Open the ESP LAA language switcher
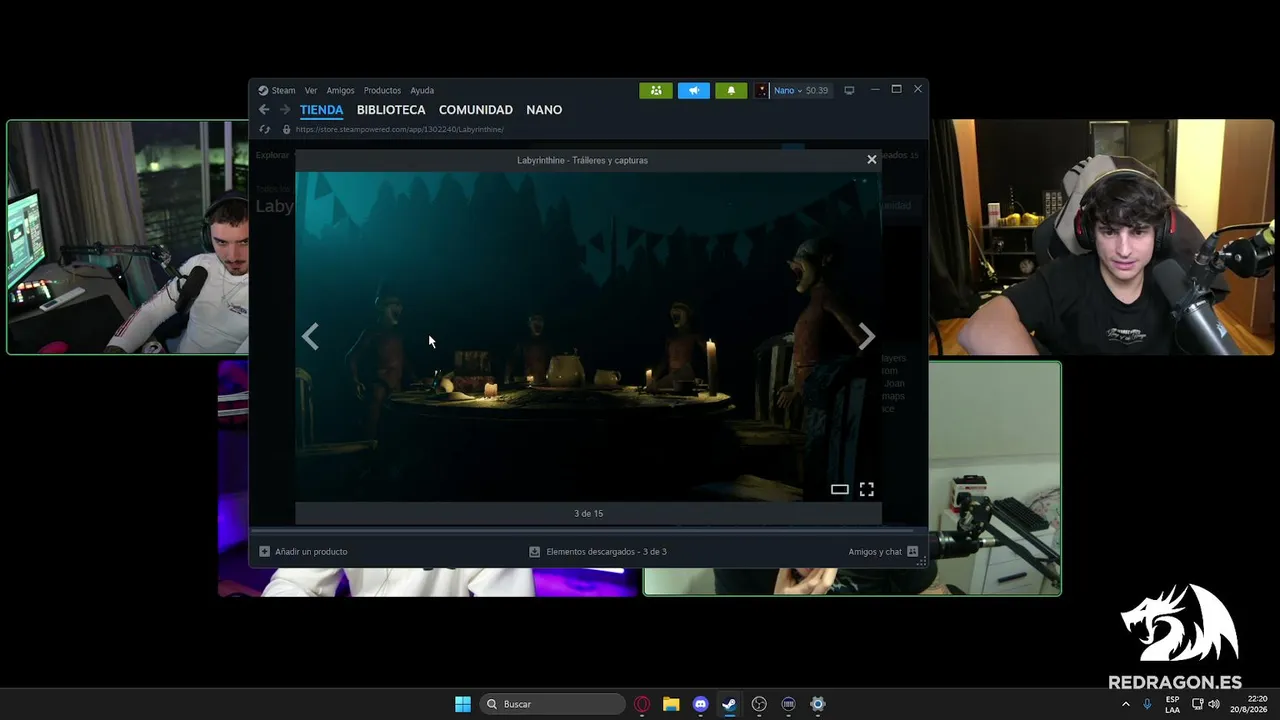 tap(1172, 704)
